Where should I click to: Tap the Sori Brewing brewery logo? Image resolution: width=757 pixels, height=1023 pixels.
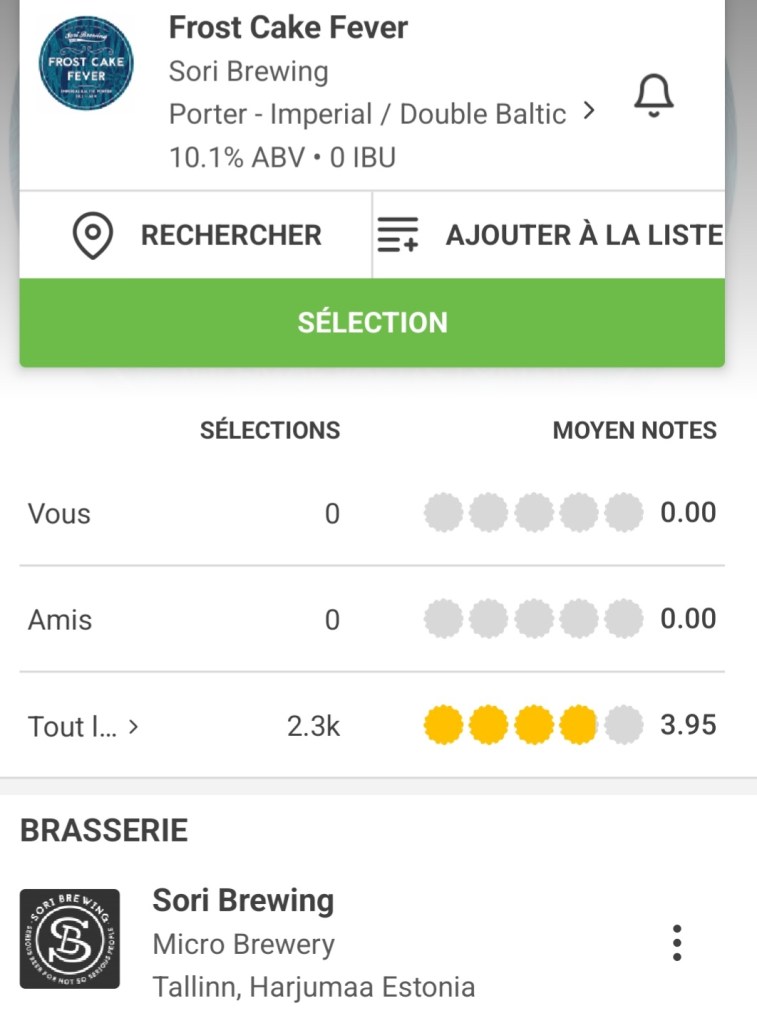click(70, 939)
